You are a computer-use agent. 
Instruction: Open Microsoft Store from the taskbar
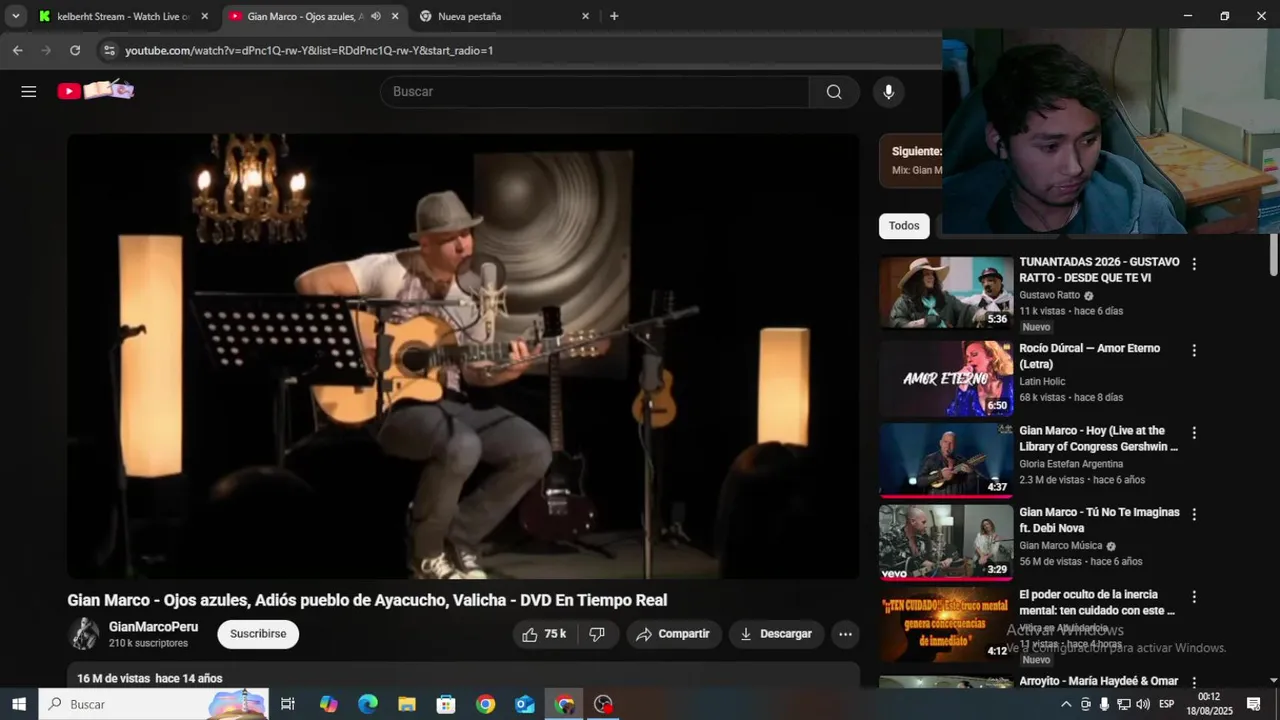point(446,704)
